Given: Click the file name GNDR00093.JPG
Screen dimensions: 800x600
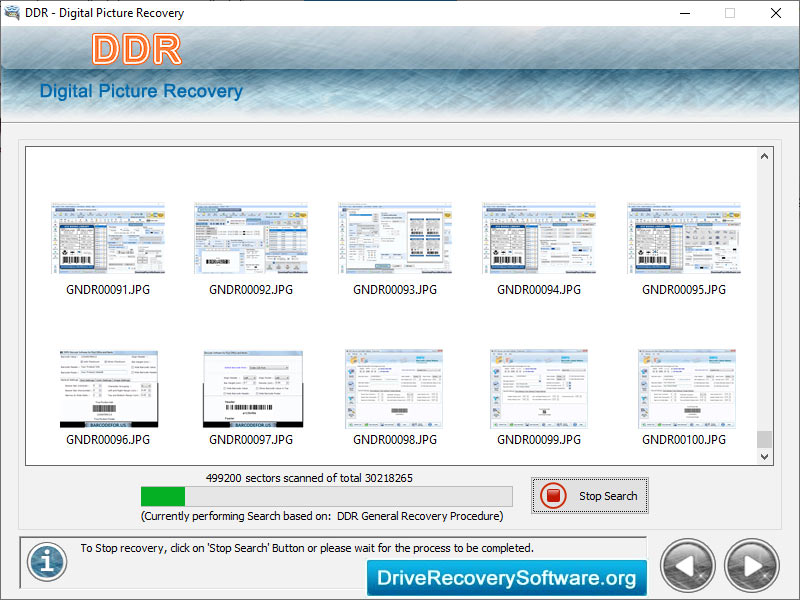Looking at the screenshot, I should pyautogui.click(x=395, y=290).
